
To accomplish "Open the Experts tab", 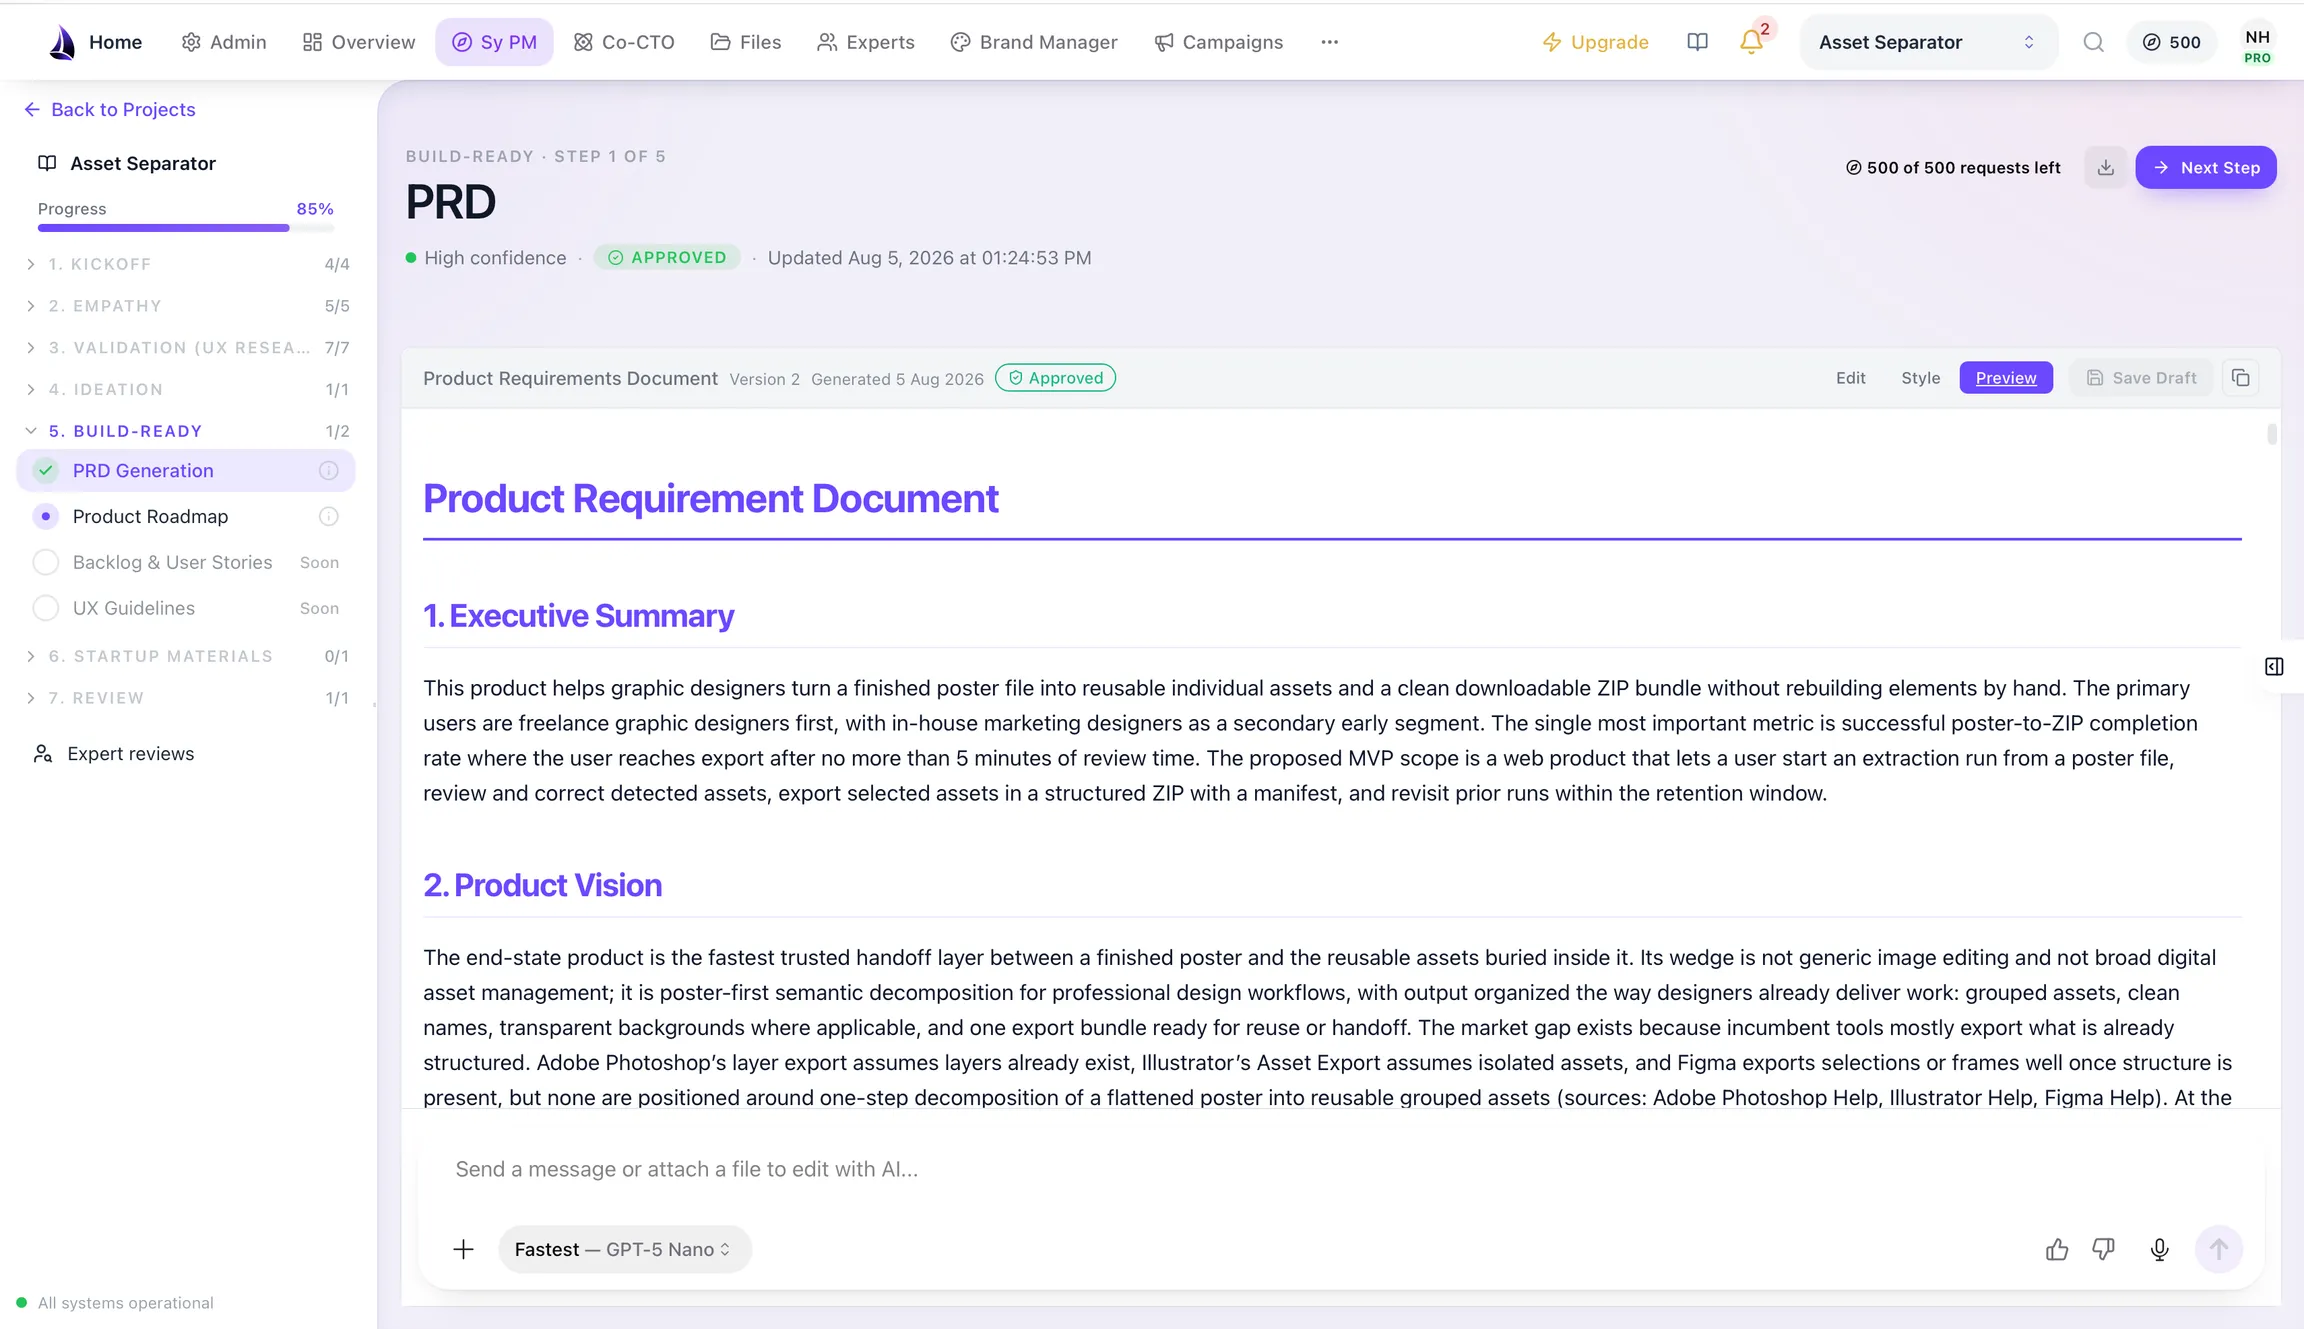I will coord(865,42).
